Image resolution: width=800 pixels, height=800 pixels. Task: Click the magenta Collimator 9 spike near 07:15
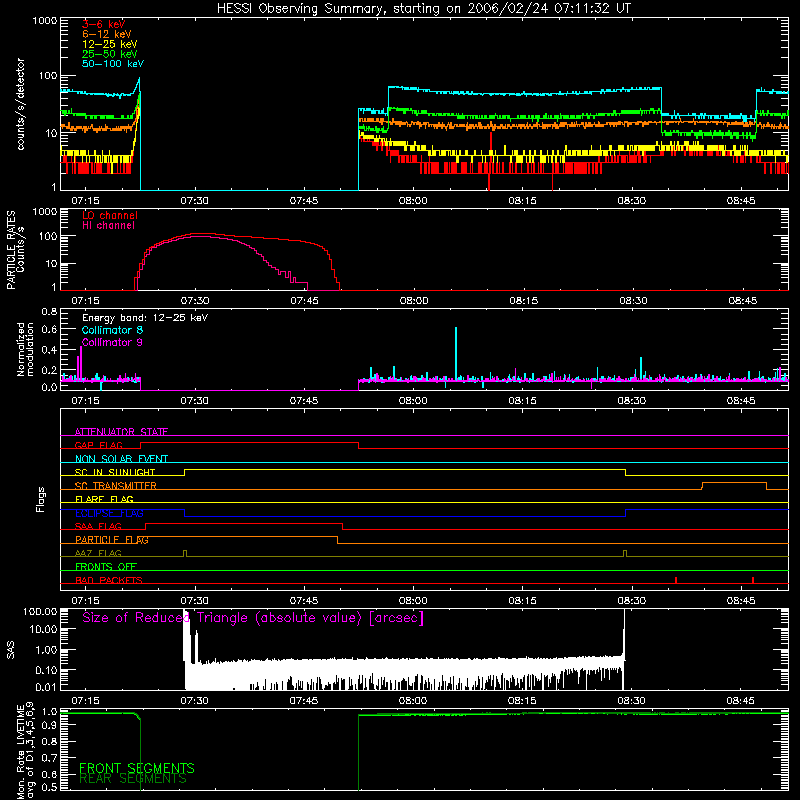click(80, 362)
